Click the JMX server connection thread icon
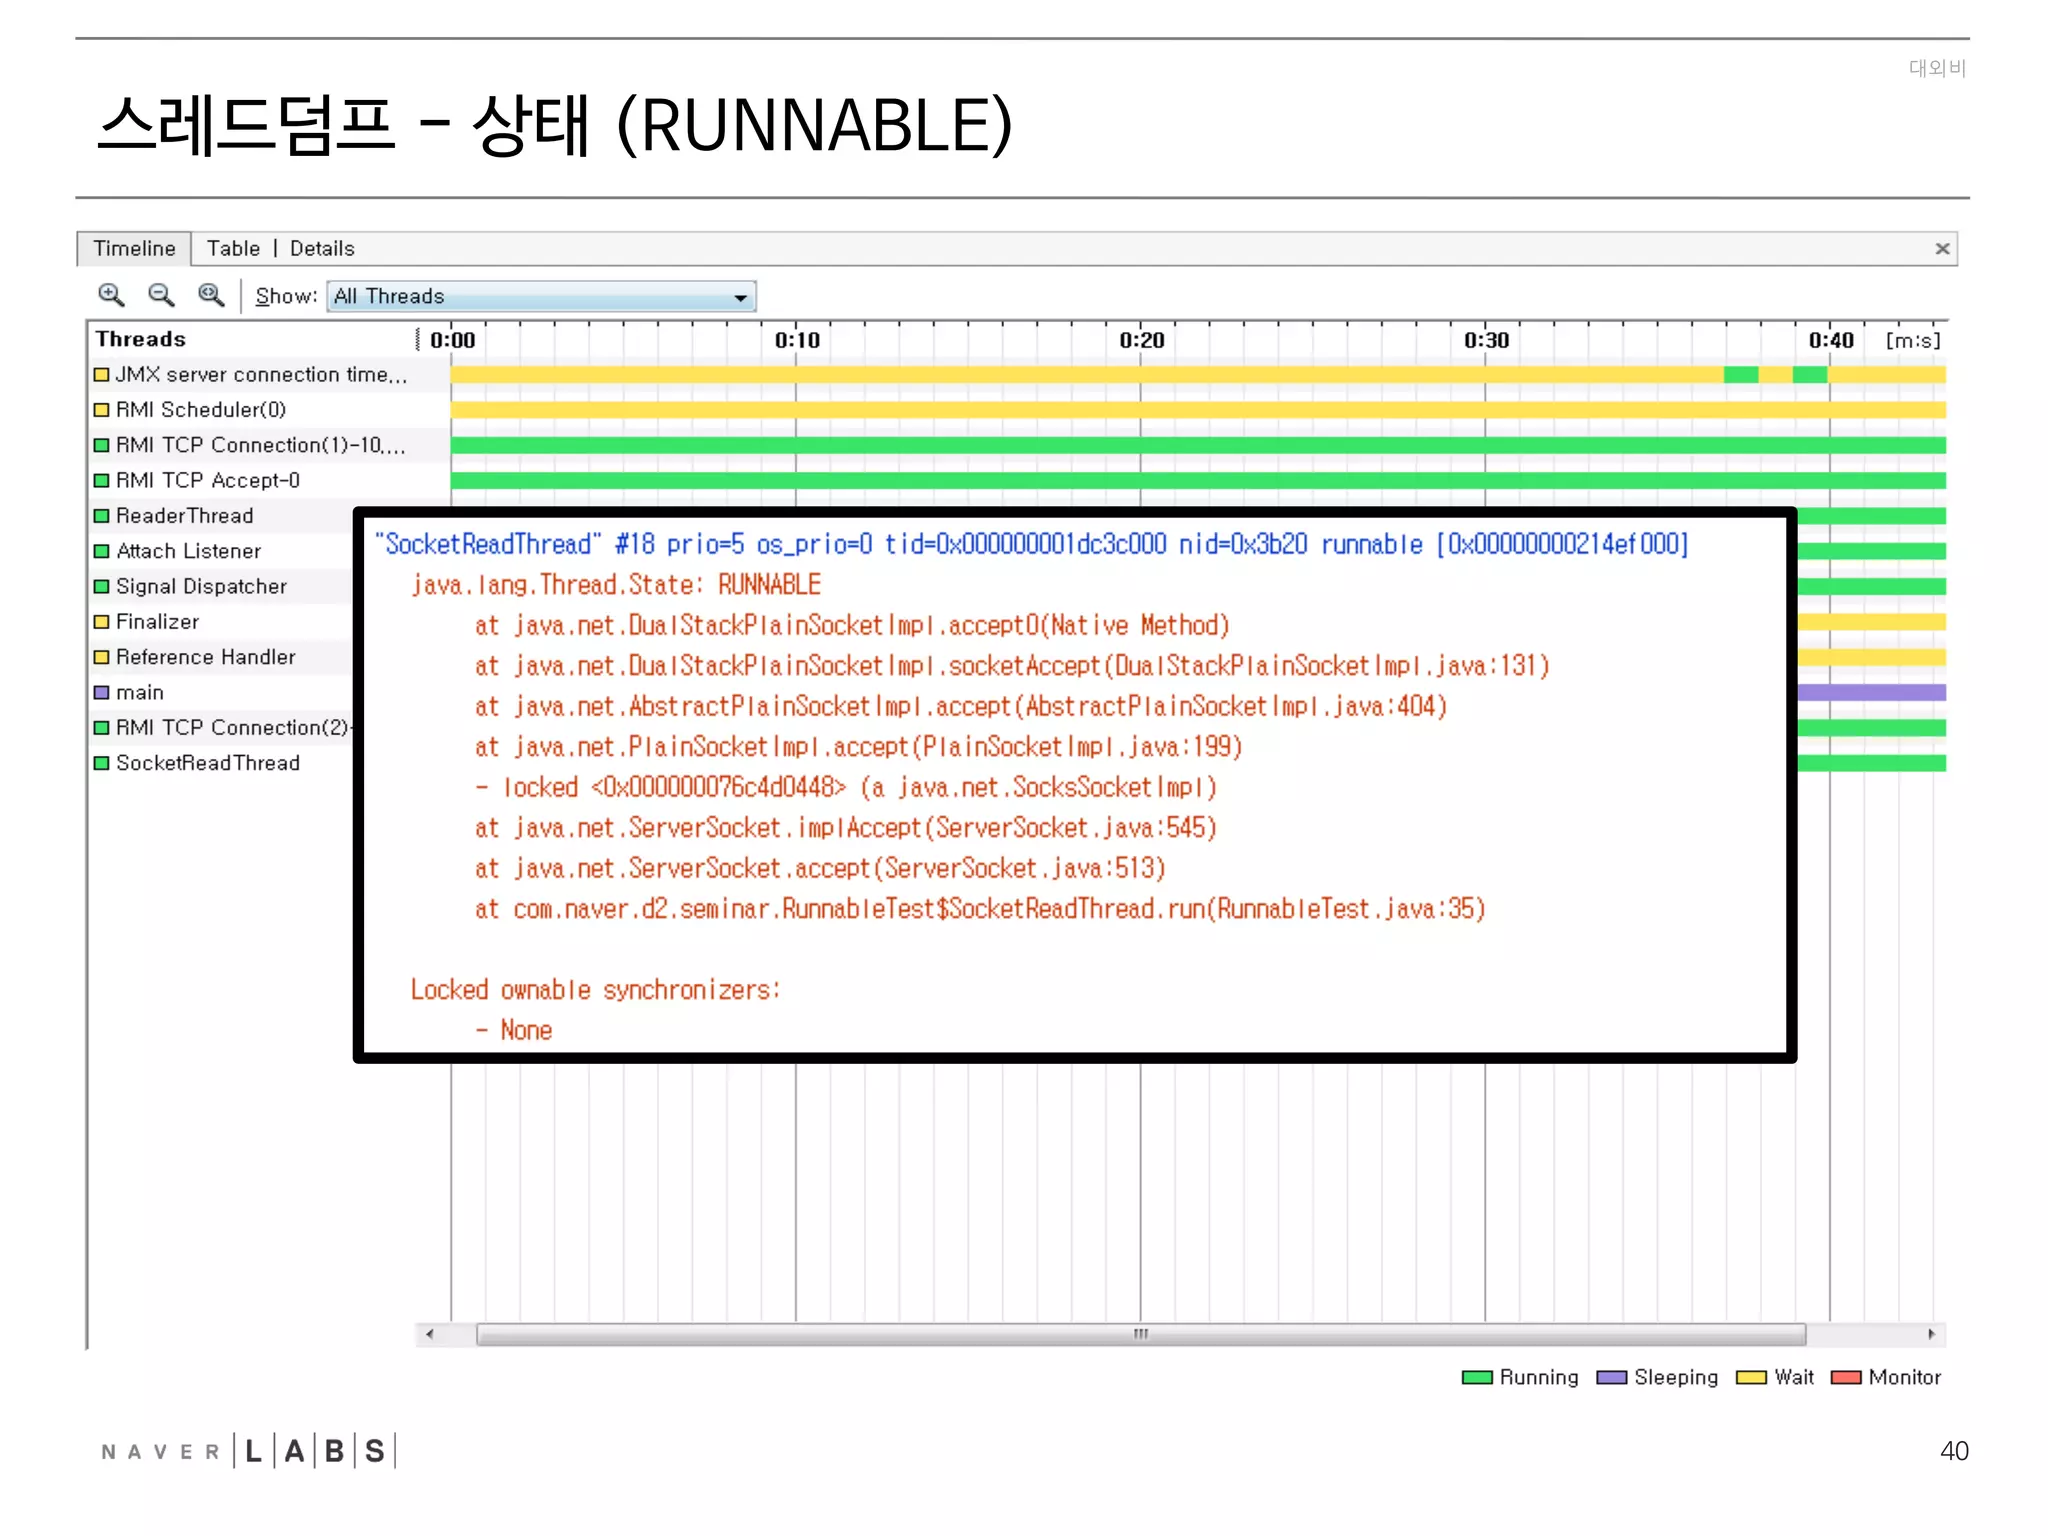The width and height of the screenshot is (2048, 1536). (101, 375)
